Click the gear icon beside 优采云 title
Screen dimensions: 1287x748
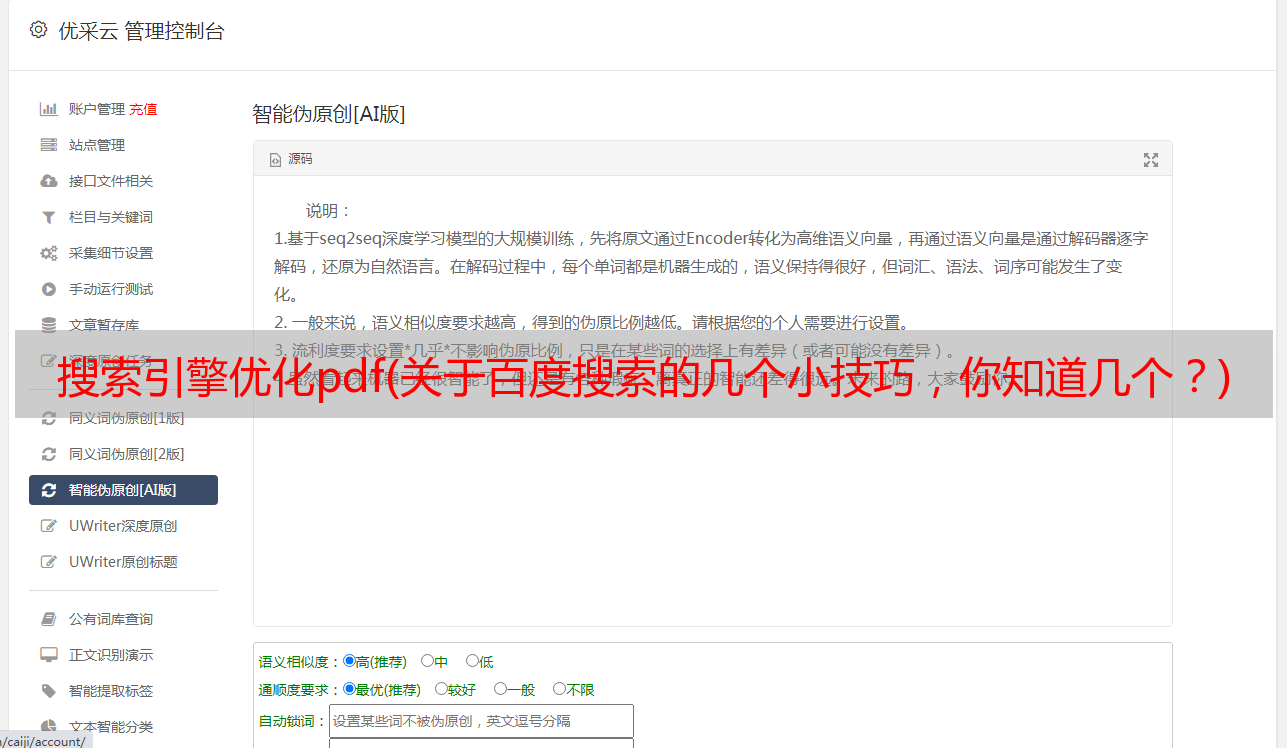click(x=38, y=30)
